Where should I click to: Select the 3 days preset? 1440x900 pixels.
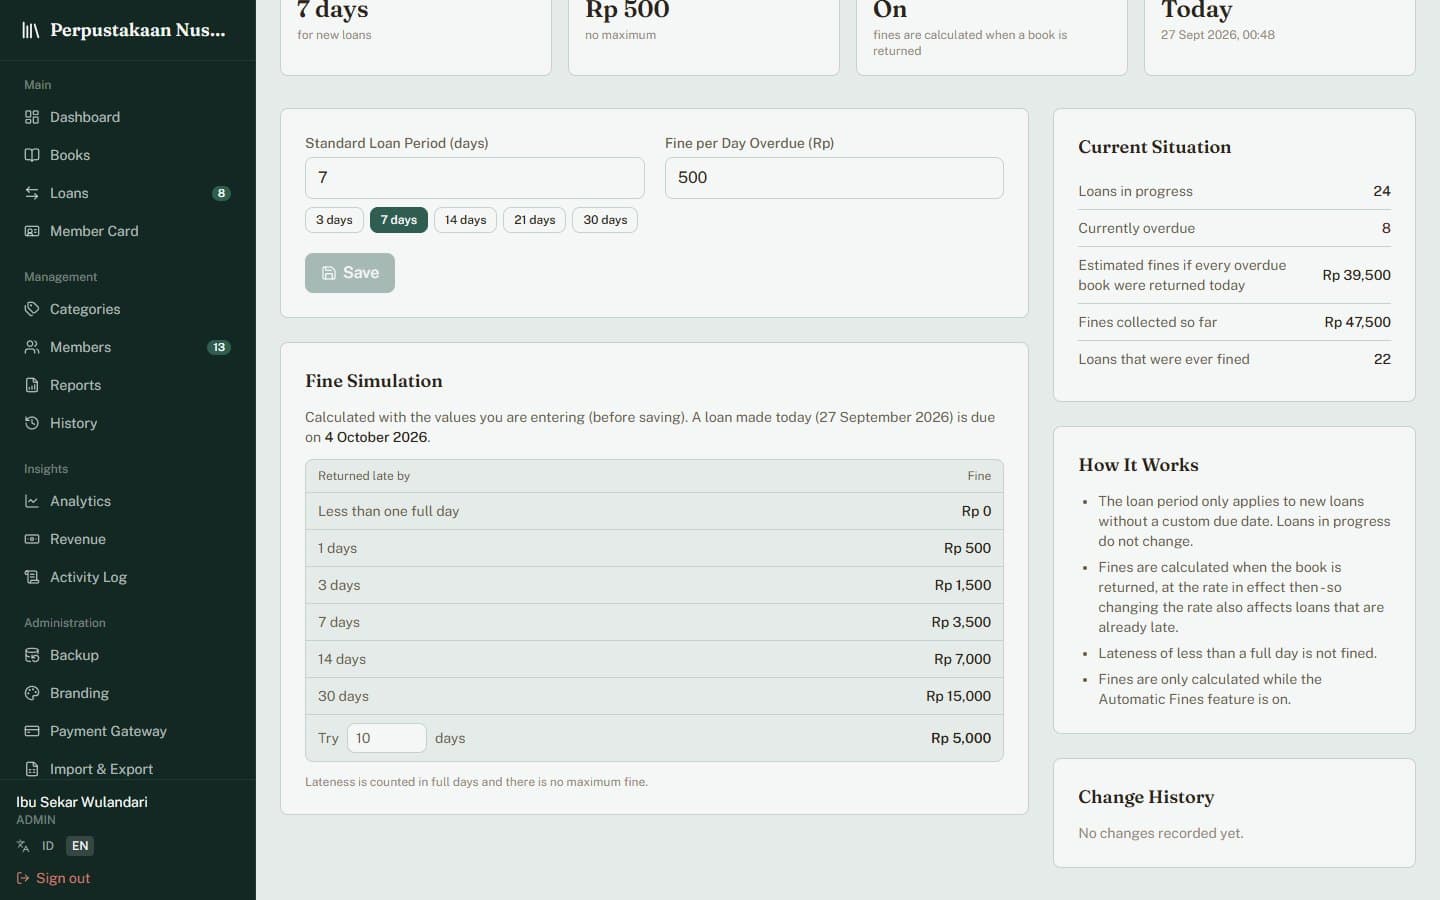pos(334,220)
